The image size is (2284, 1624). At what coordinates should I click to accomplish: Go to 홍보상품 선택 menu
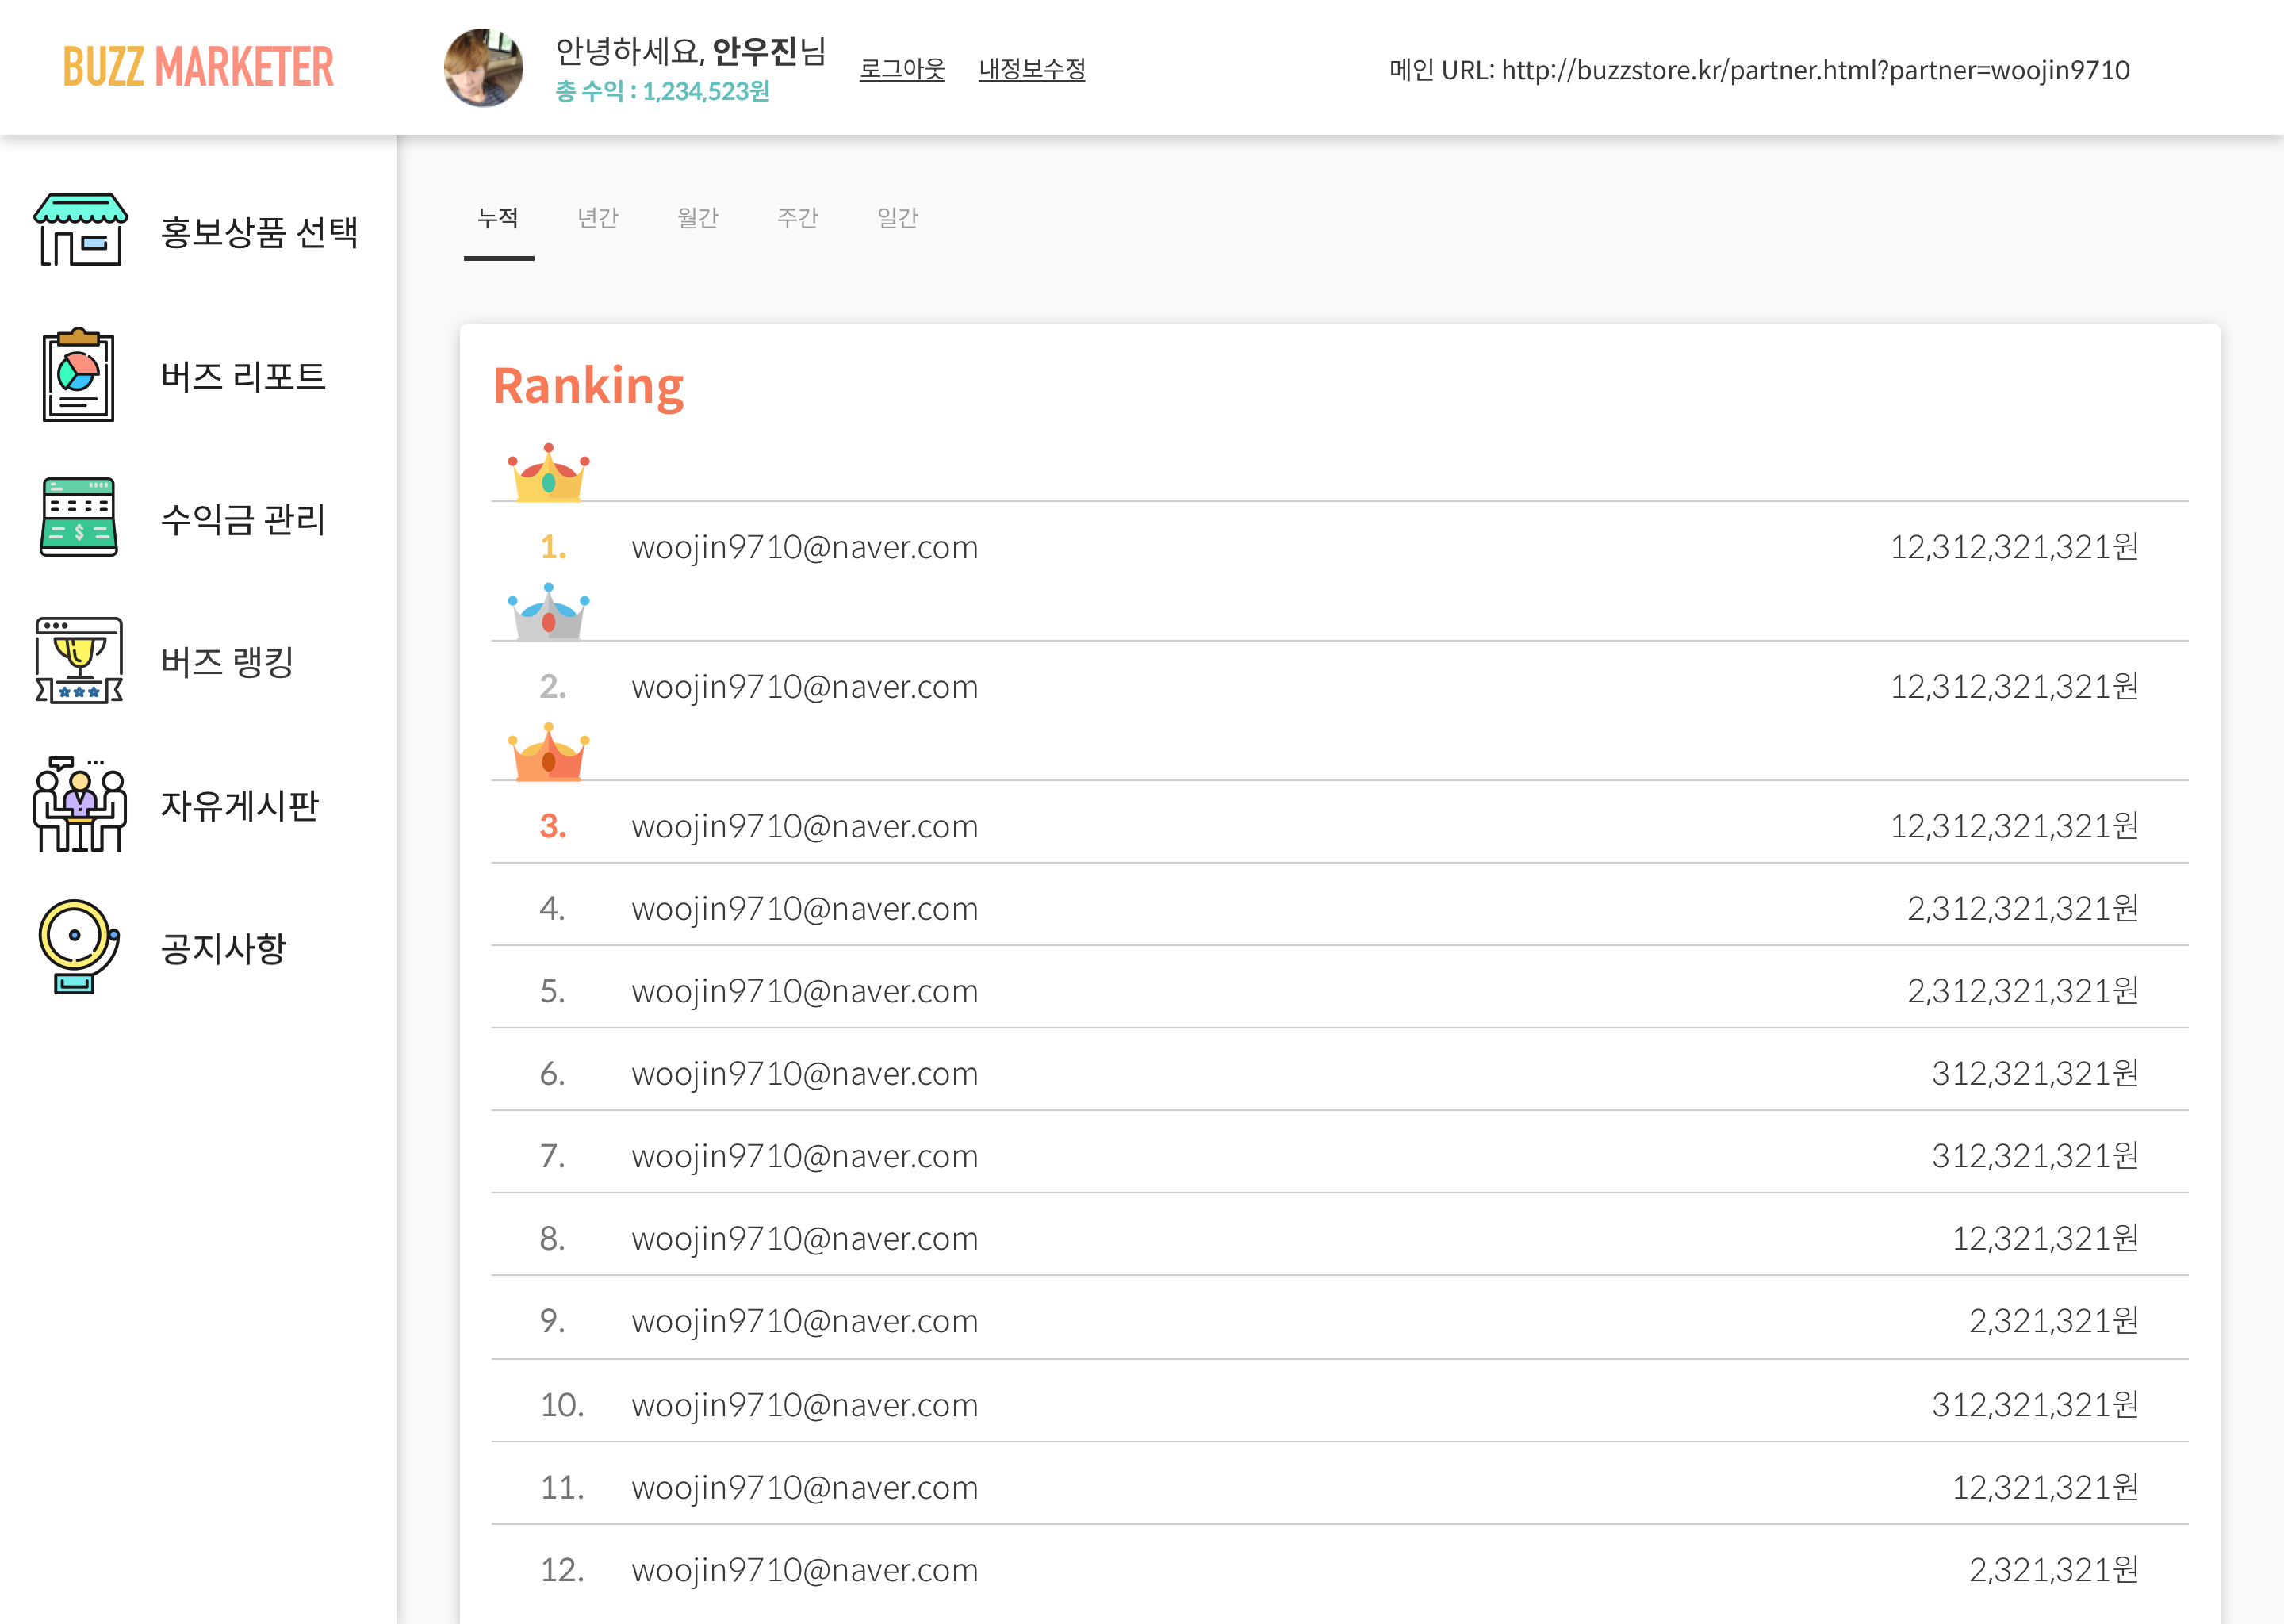point(259,232)
